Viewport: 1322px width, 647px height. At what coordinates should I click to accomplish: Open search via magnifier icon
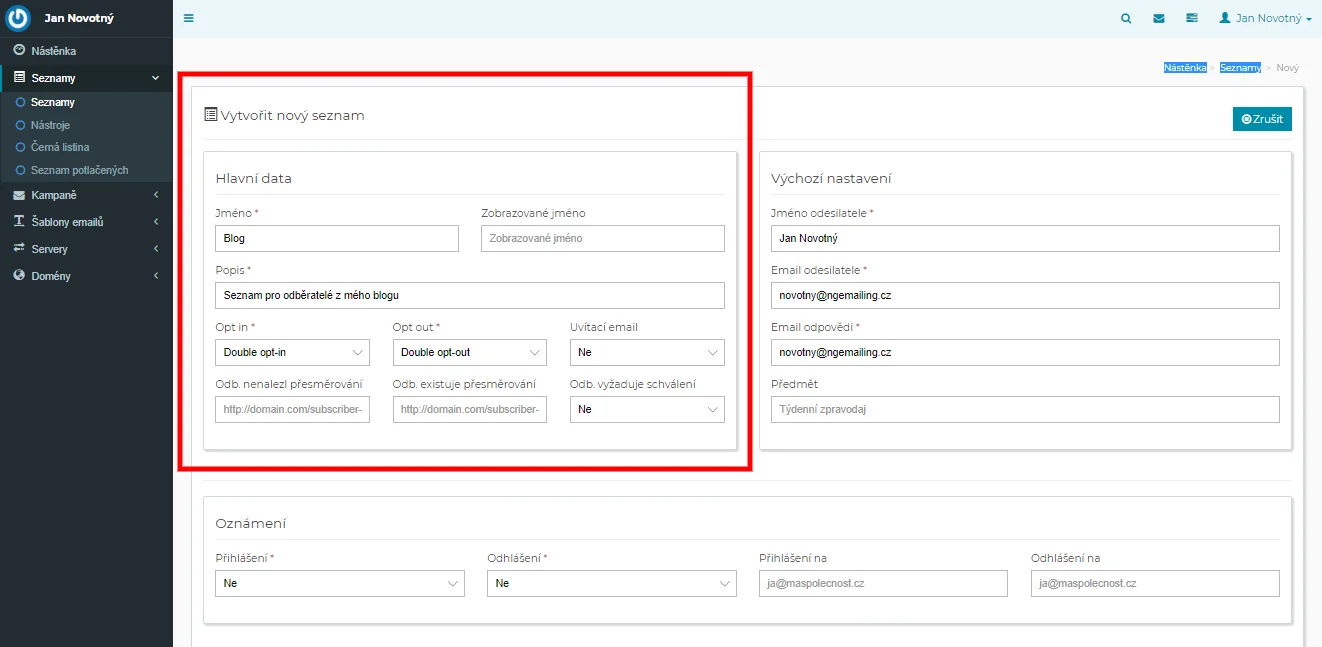coord(1126,18)
